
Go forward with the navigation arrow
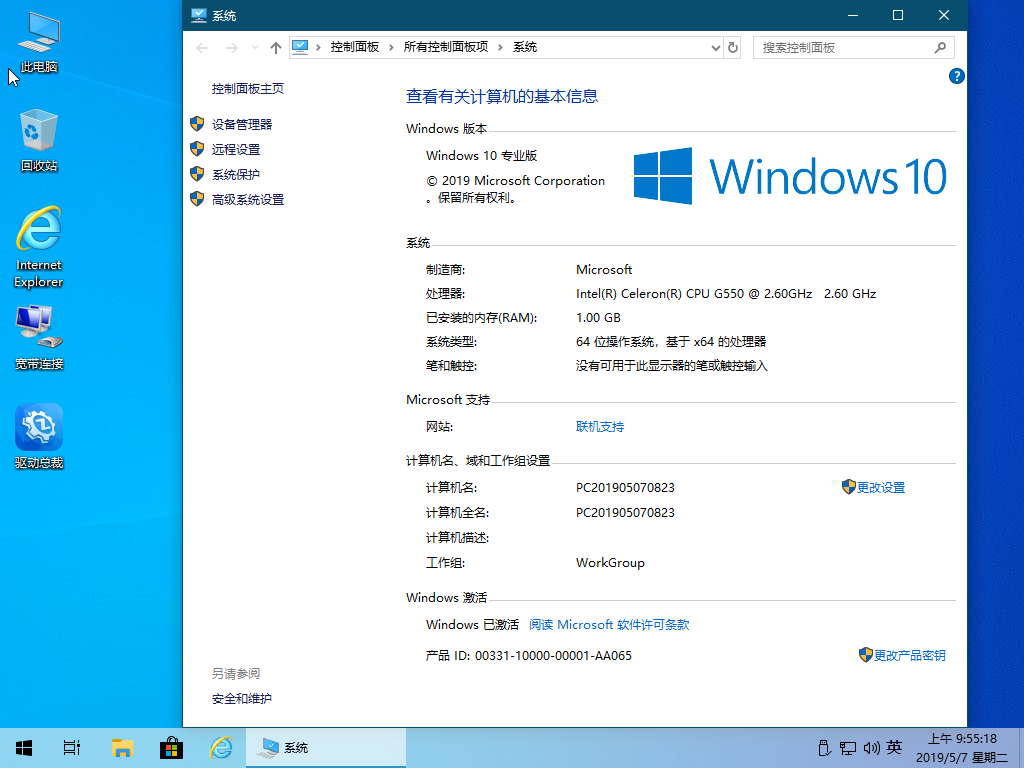point(231,48)
